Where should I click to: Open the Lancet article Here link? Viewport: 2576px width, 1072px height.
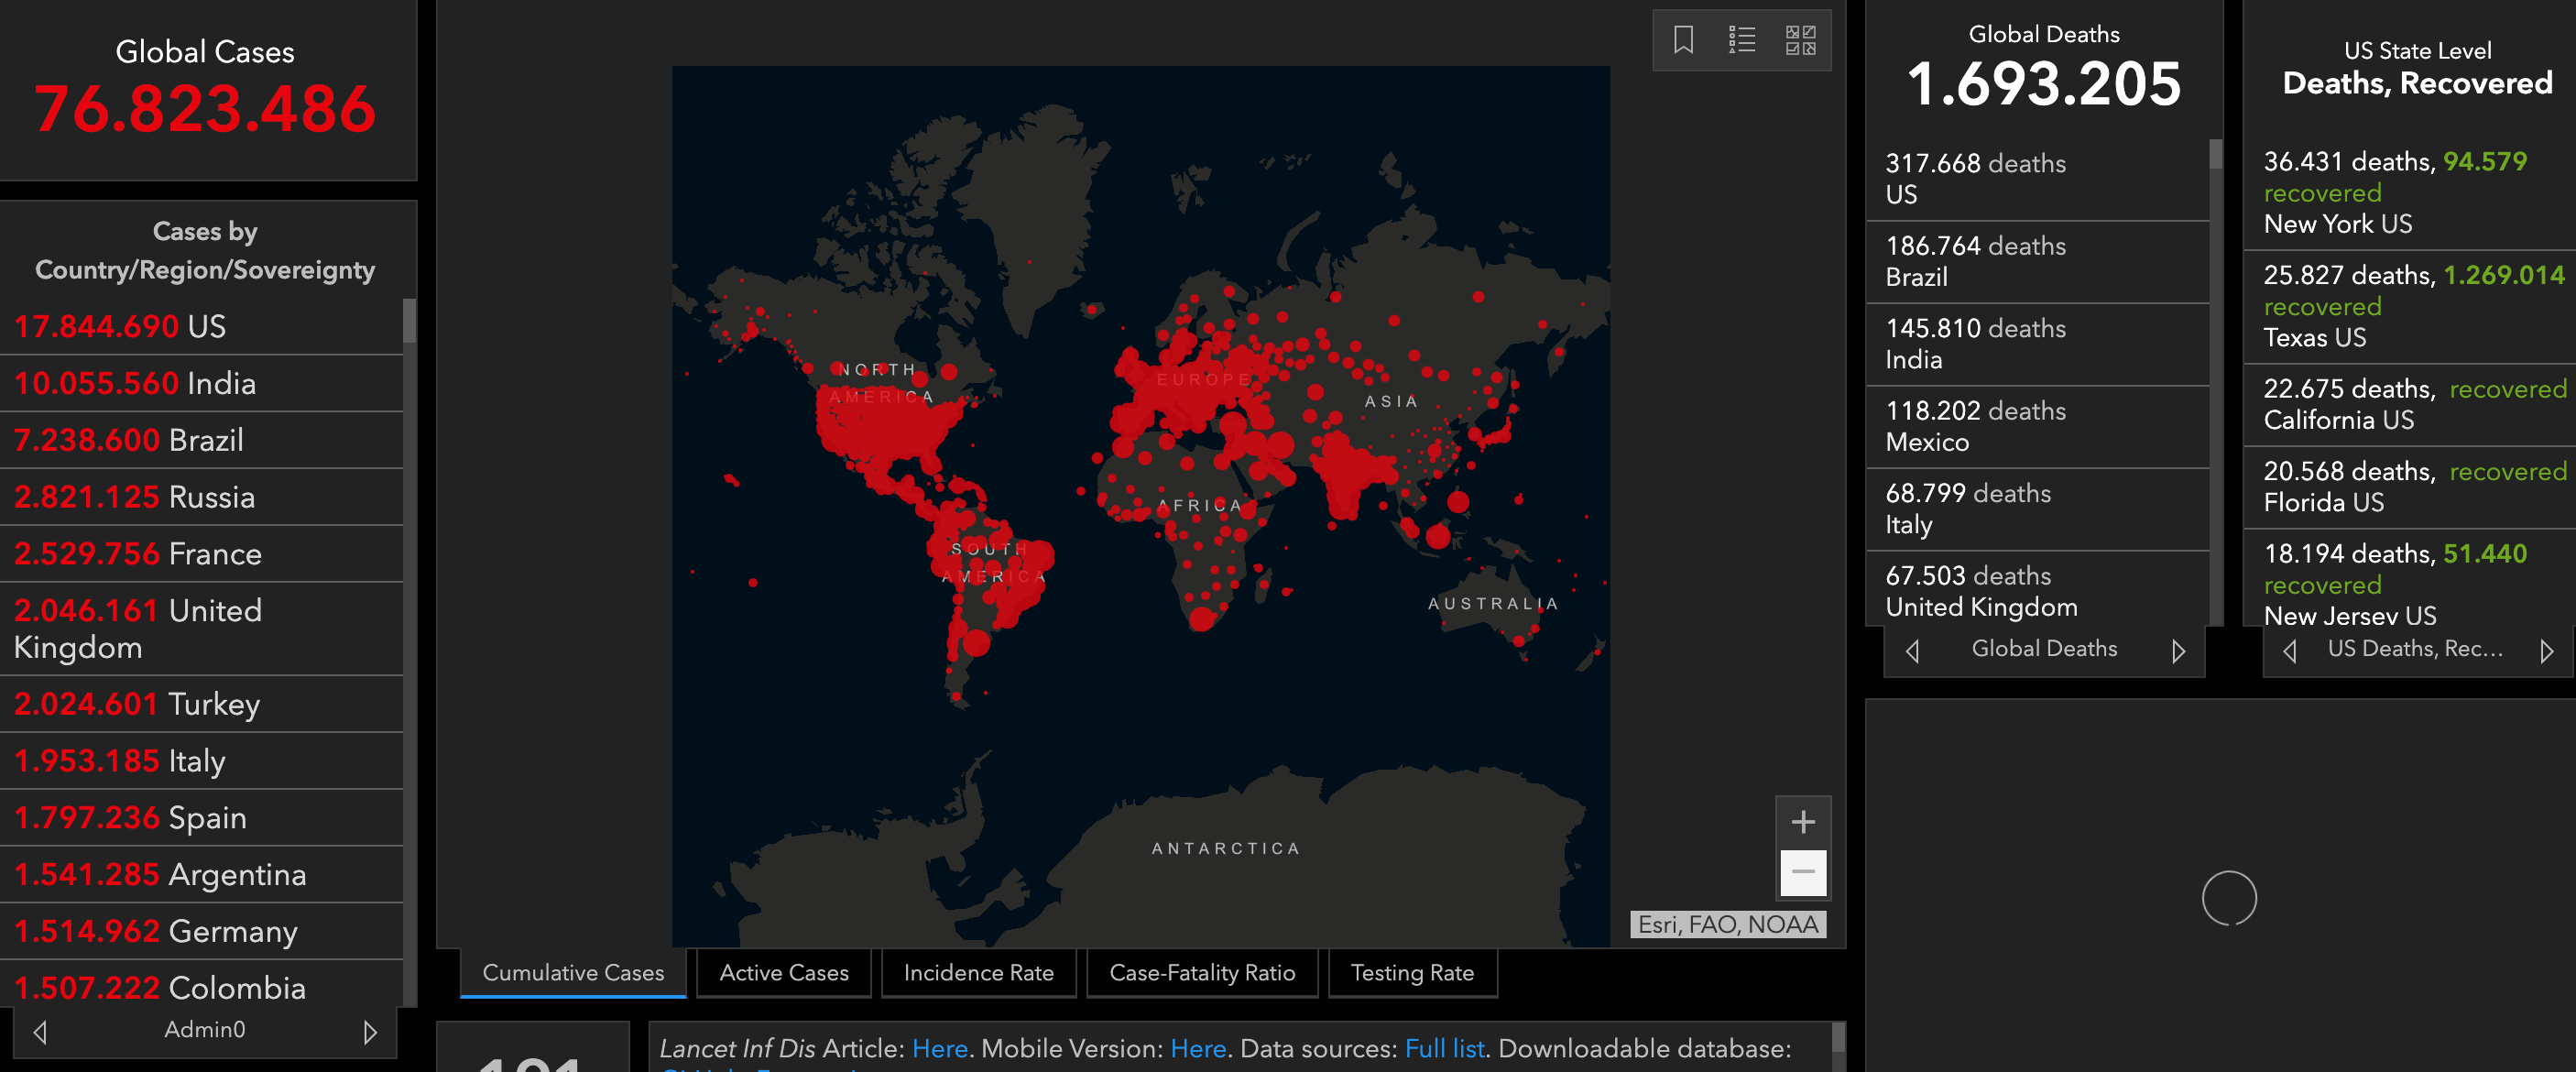pos(939,1048)
